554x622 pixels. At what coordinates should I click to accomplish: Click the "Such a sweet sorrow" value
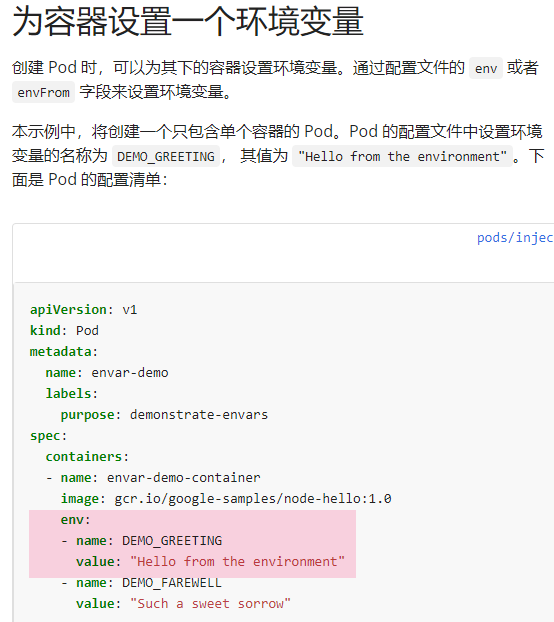(210, 604)
